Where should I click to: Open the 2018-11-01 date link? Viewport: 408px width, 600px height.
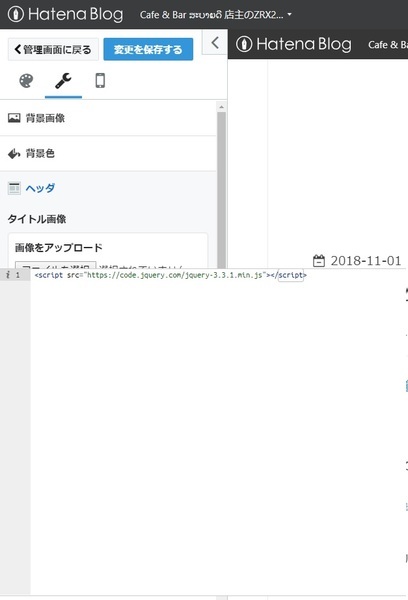click(366, 261)
